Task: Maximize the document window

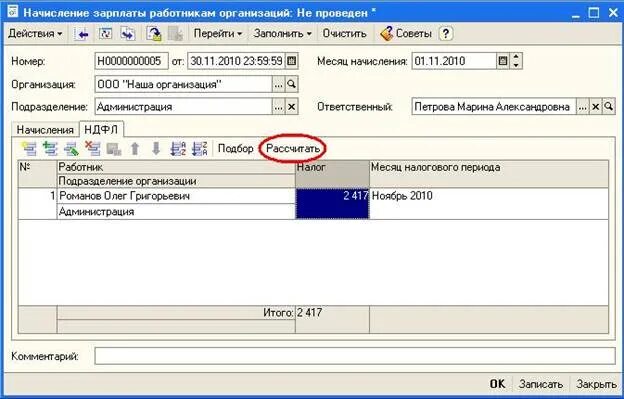Action: pos(593,13)
